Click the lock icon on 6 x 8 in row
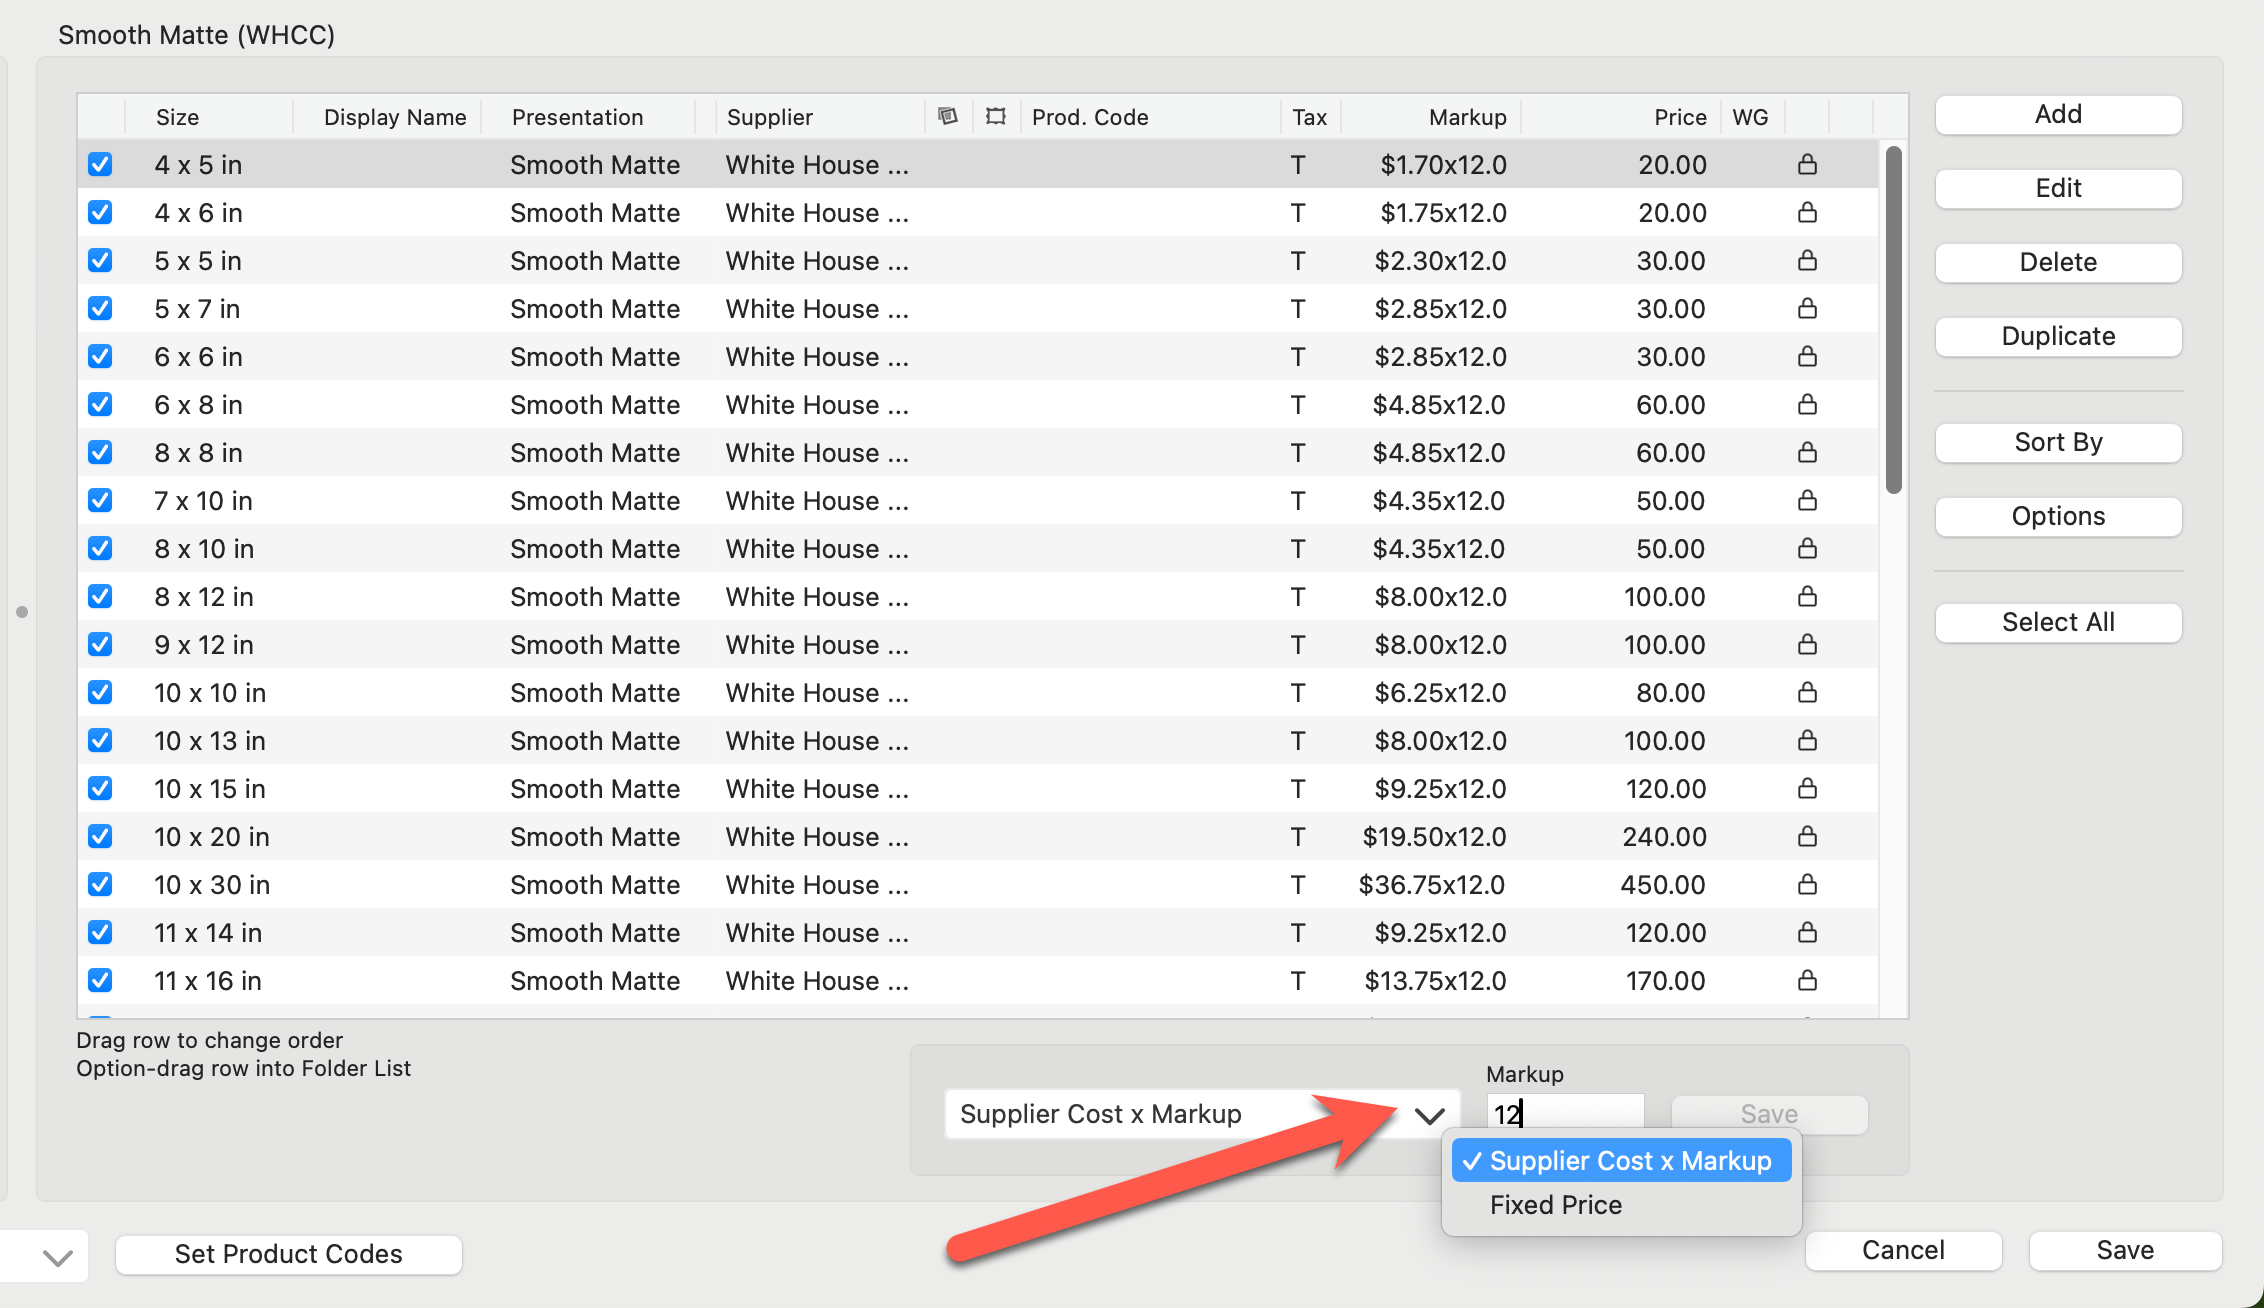This screenshot has height=1308, width=2264. tap(1807, 405)
